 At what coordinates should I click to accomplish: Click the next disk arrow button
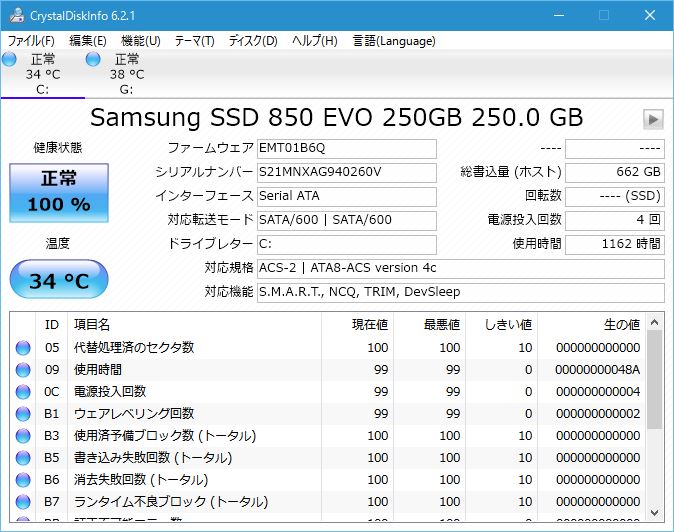[x=653, y=119]
